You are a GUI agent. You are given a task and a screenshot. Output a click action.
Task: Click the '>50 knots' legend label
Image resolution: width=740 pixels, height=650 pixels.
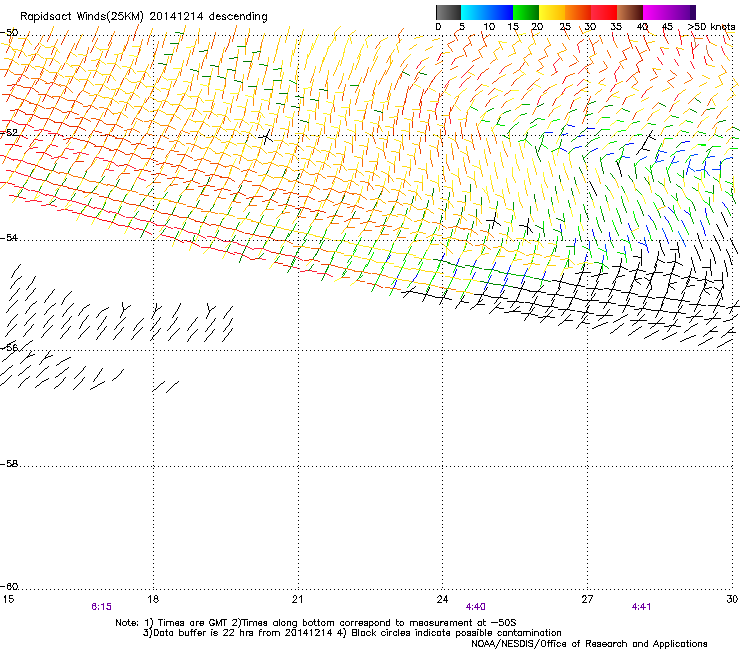(x=711, y=26)
